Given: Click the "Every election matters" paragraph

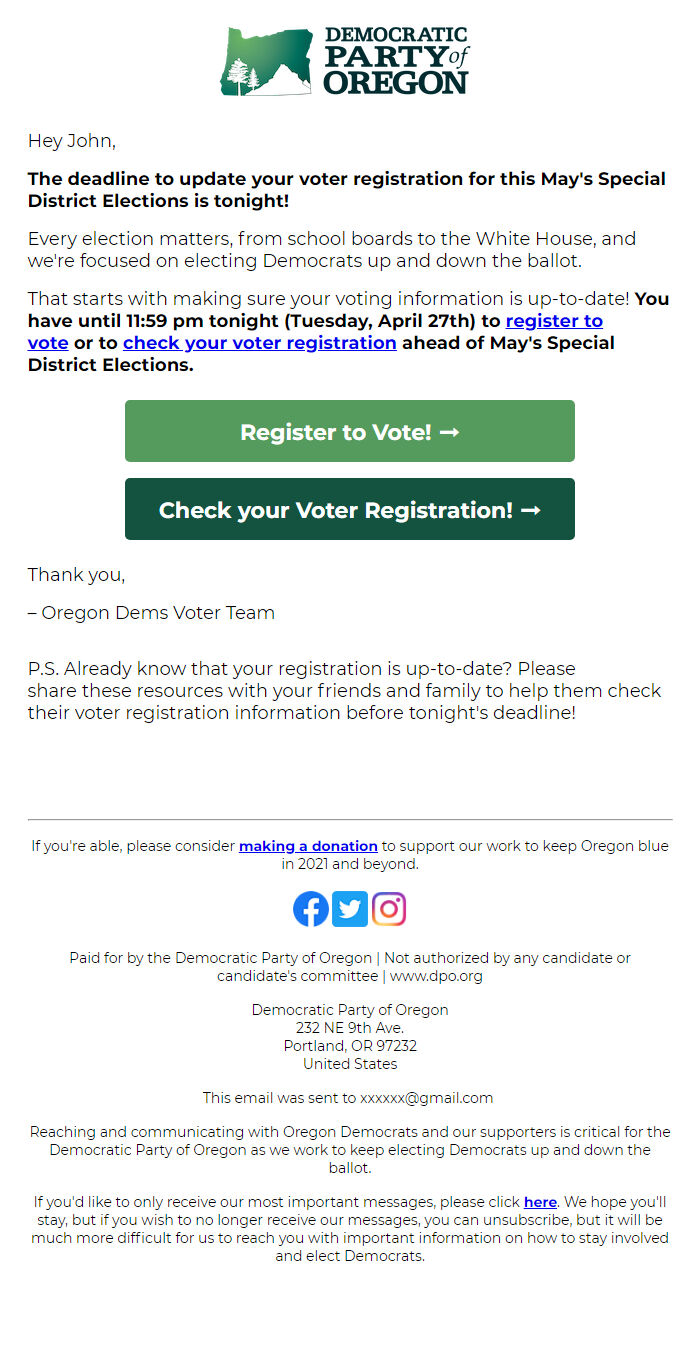Looking at the screenshot, I should pyautogui.click(x=332, y=250).
